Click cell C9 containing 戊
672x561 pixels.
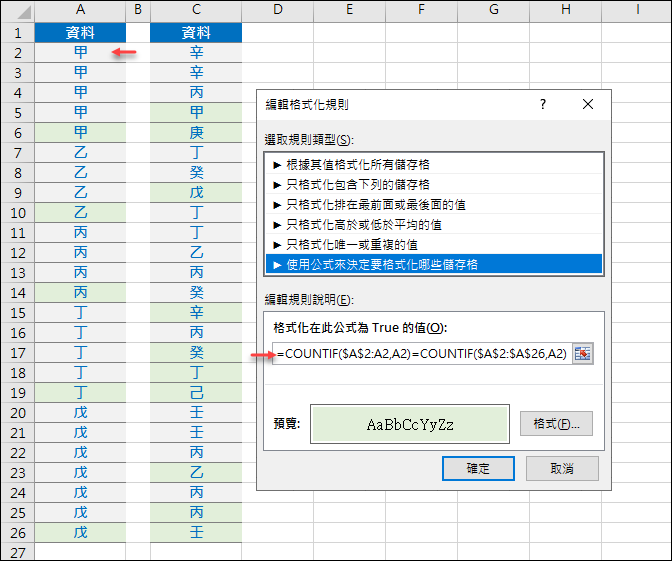pos(196,193)
